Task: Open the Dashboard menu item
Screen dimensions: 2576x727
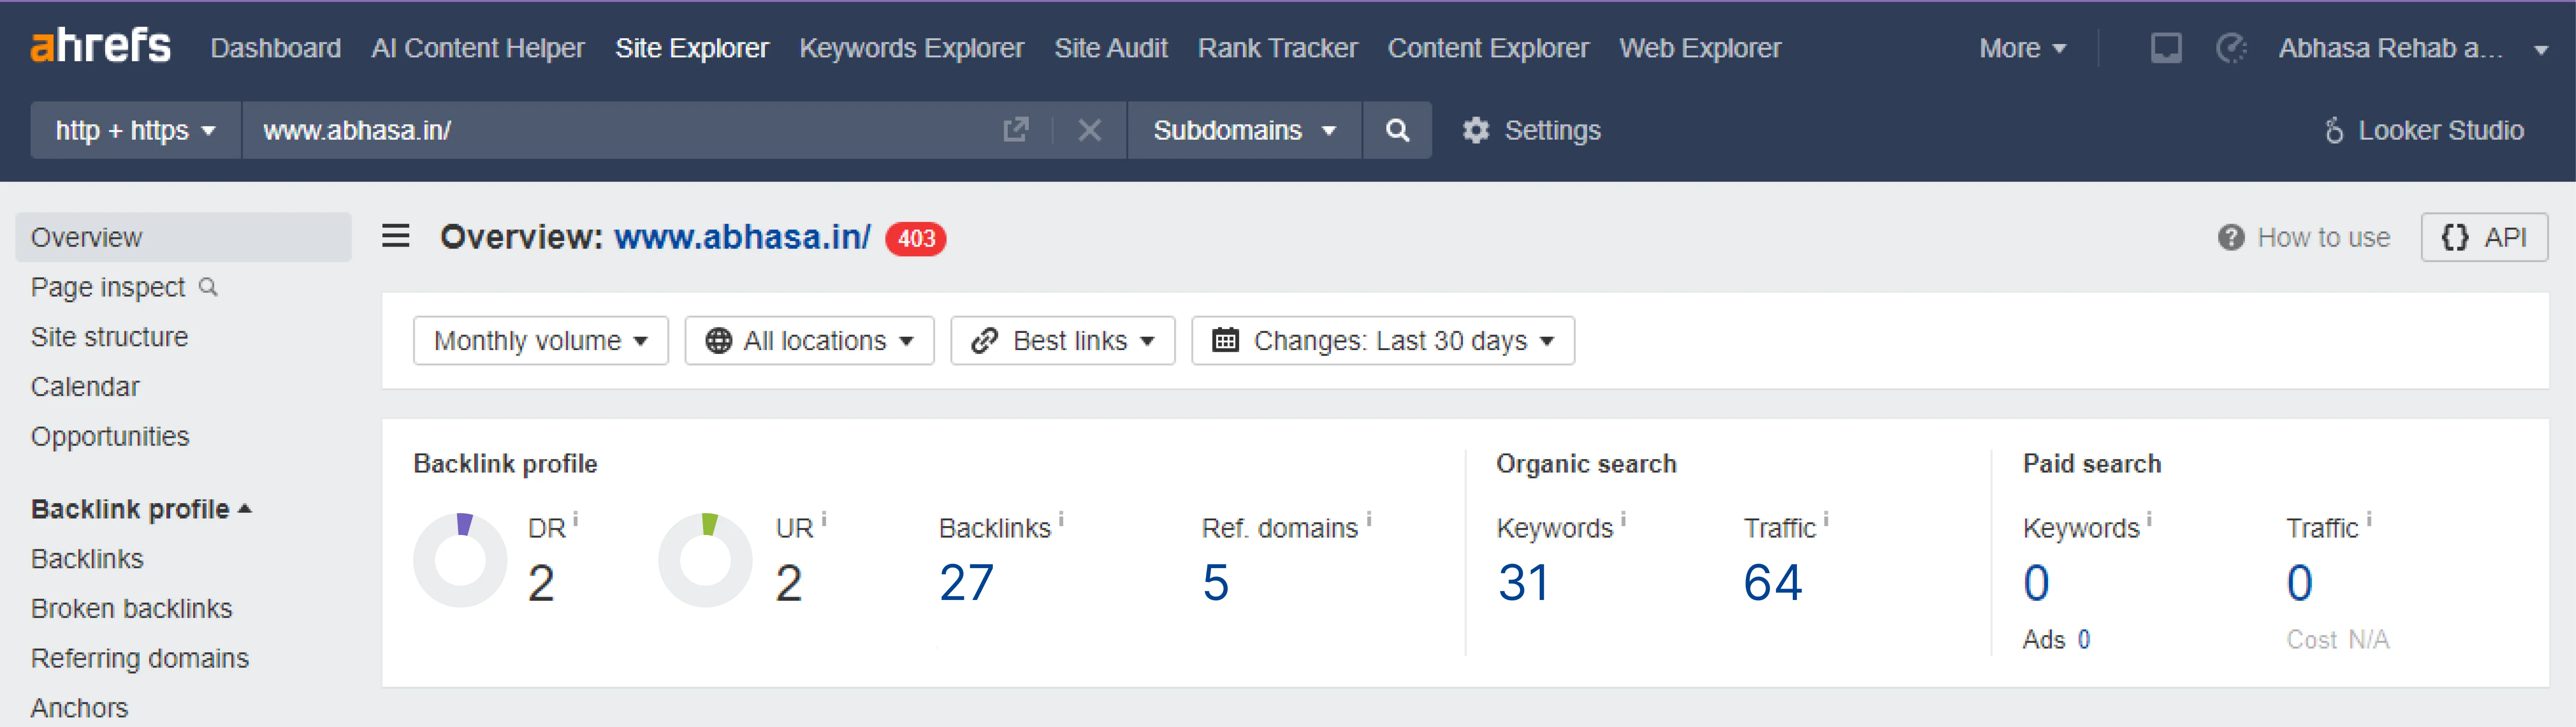Action: click(275, 48)
